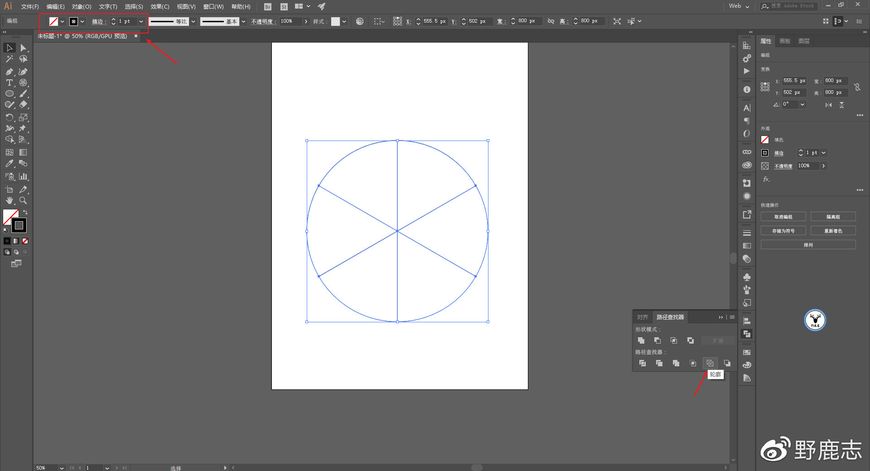
Task: Select the Paintbrush tool
Action: [23, 93]
